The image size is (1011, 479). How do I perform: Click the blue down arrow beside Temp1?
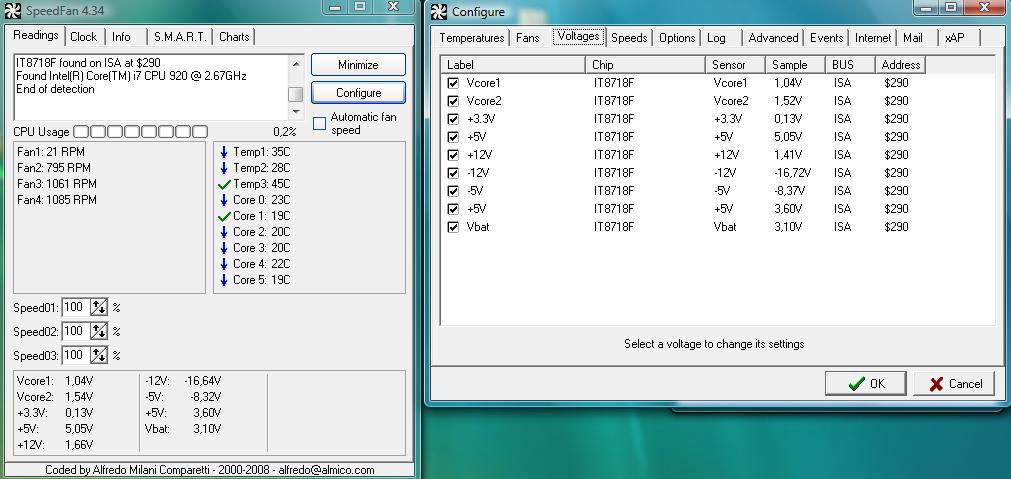[x=224, y=153]
